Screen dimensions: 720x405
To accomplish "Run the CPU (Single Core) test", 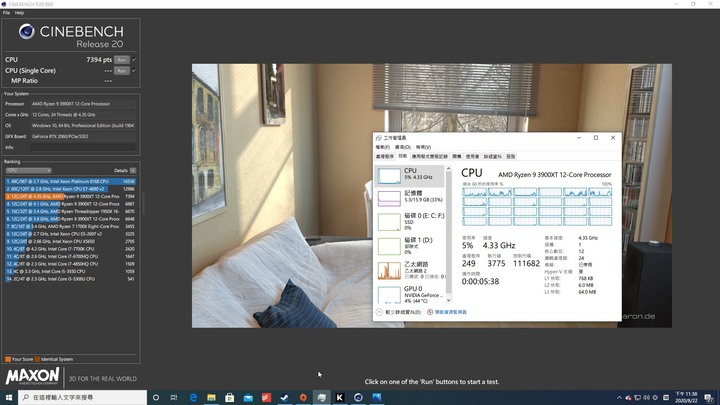I will pos(122,71).
